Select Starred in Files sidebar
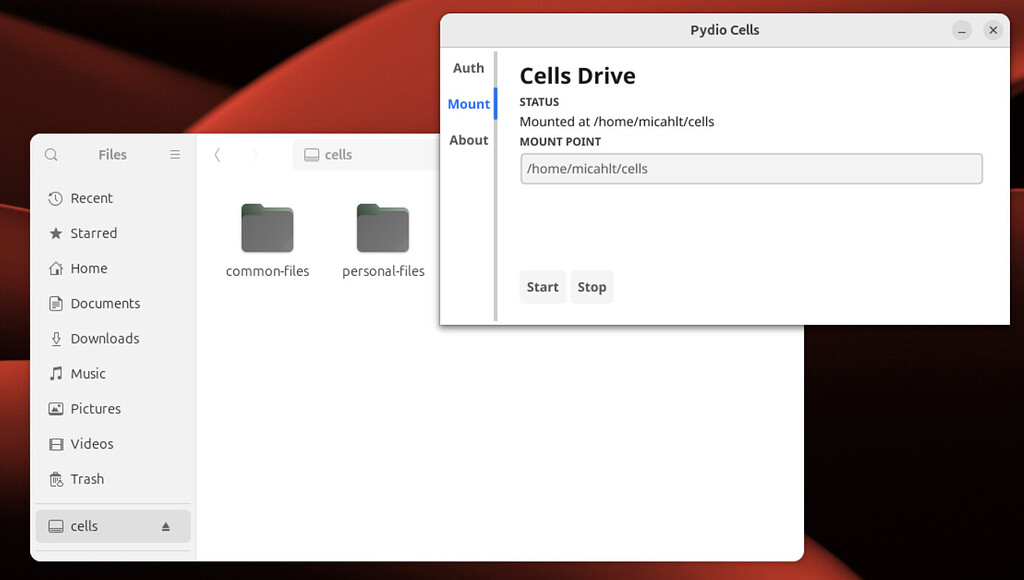 coord(113,233)
